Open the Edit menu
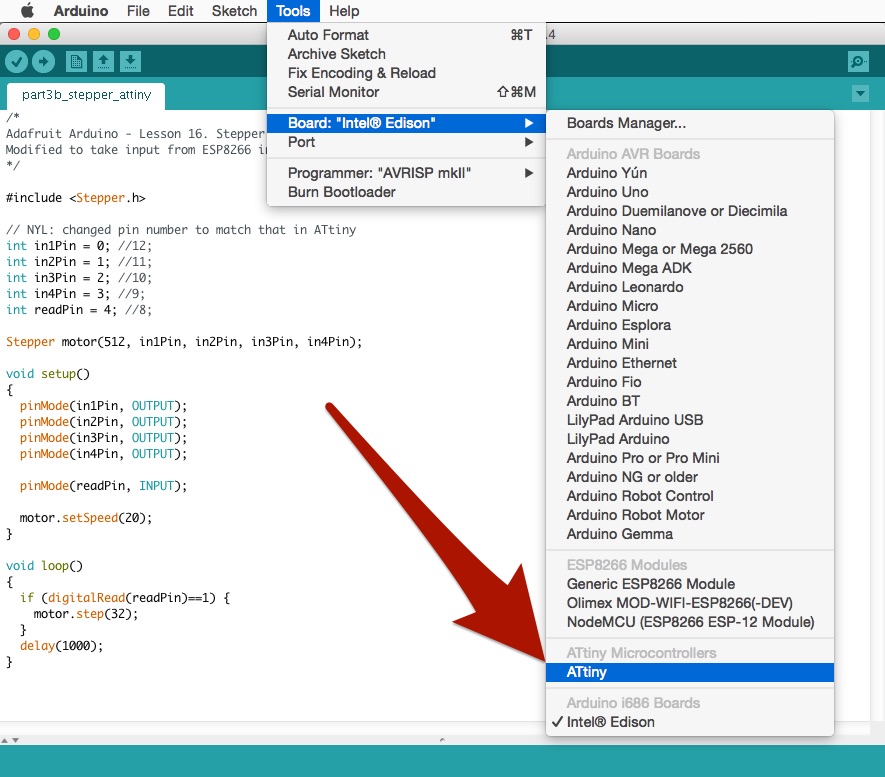885x777 pixels. [x=181, y=11]
